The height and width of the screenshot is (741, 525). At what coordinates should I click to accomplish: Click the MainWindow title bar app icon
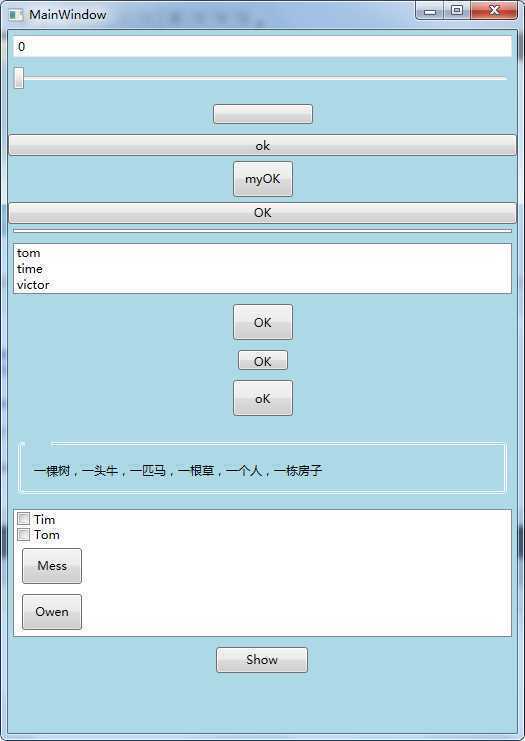tap(16, 15)
